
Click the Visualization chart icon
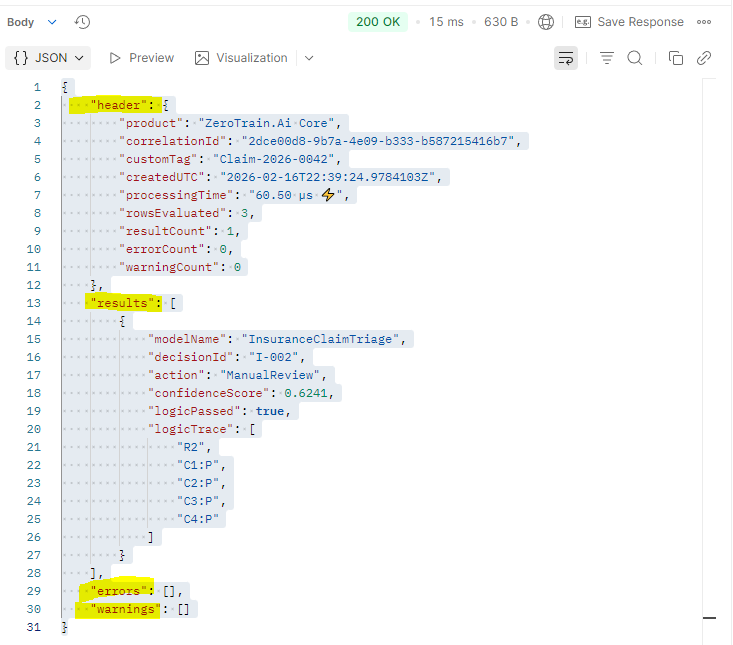pos(202,58)
